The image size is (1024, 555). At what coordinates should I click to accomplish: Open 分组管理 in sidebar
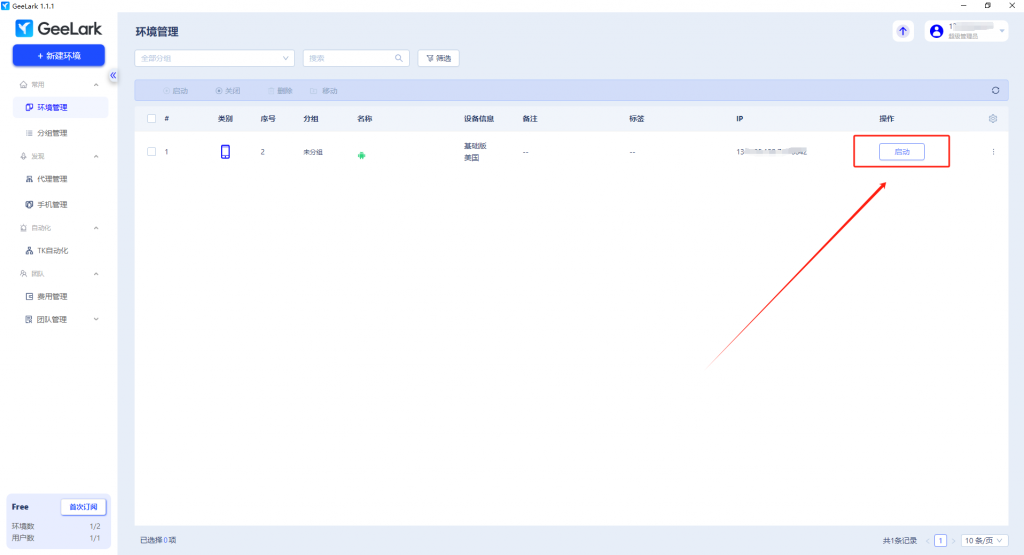click(52, 133)
